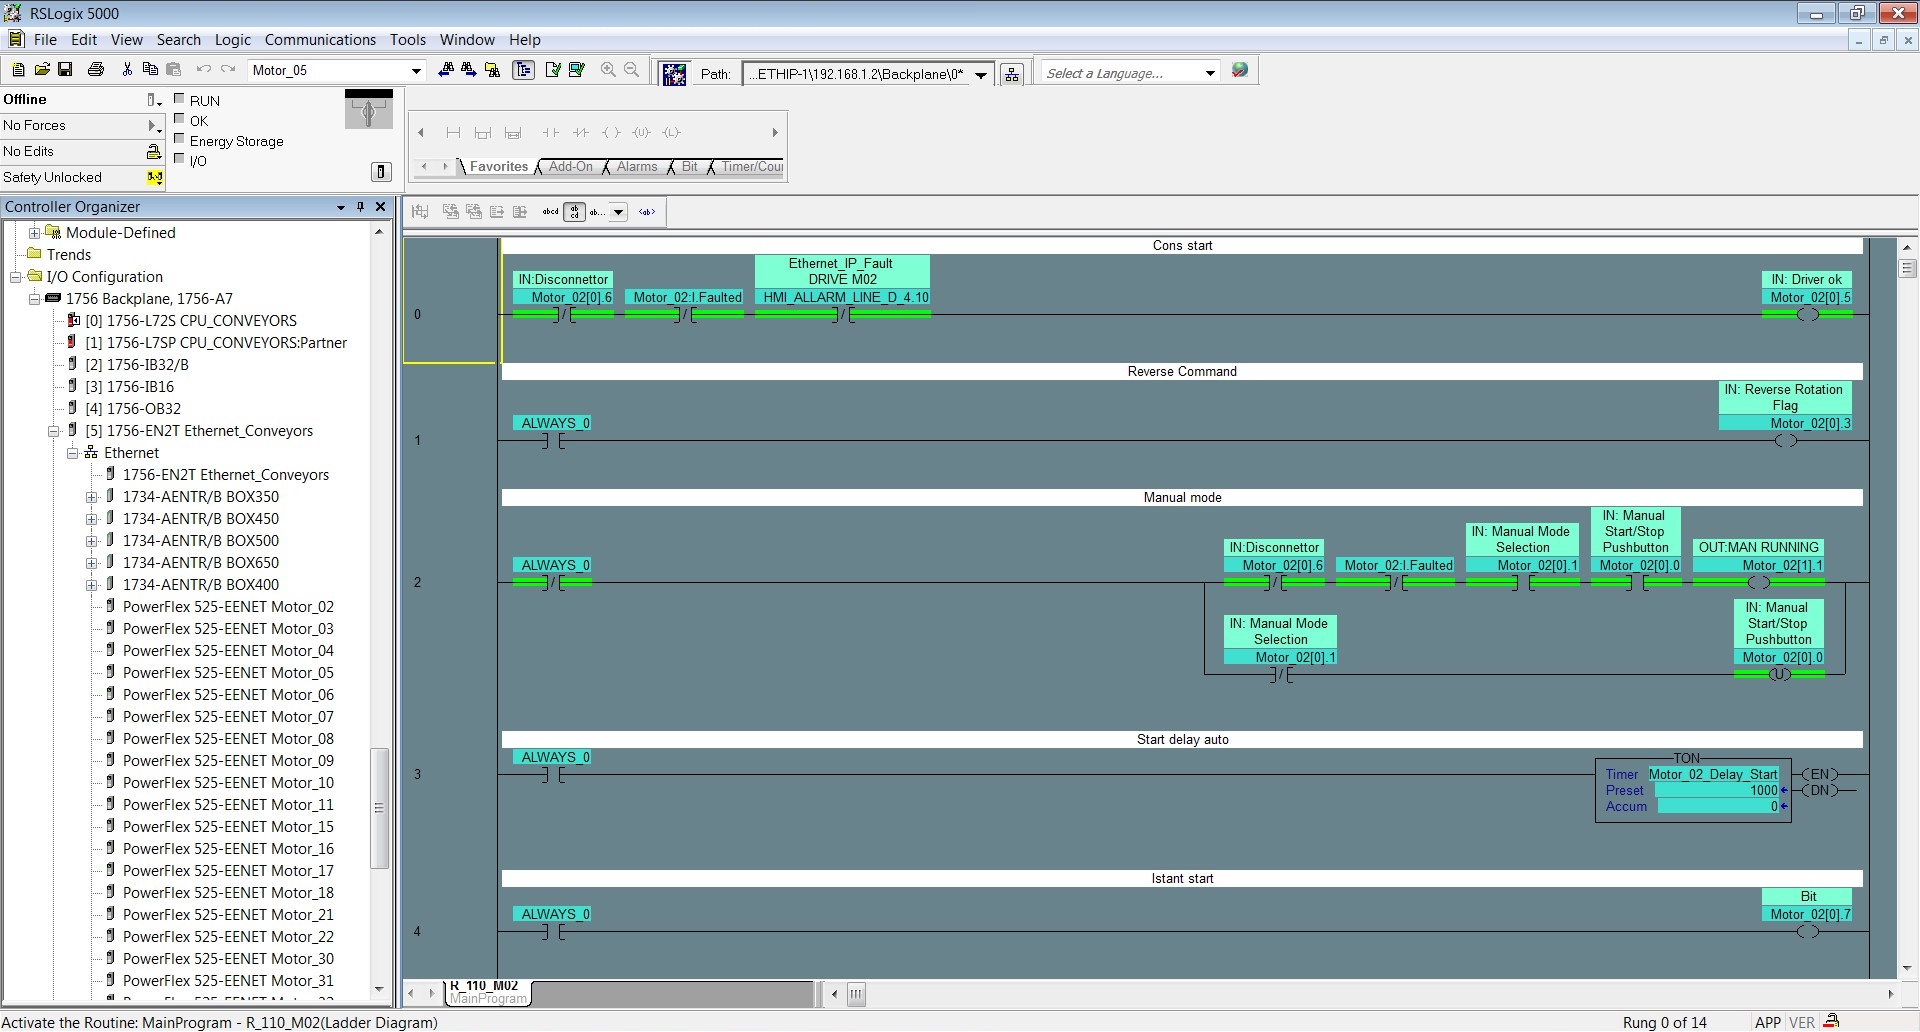1920x1032 pixels.
Task: Click the New project icon
Action: click(x=18, y=70)
